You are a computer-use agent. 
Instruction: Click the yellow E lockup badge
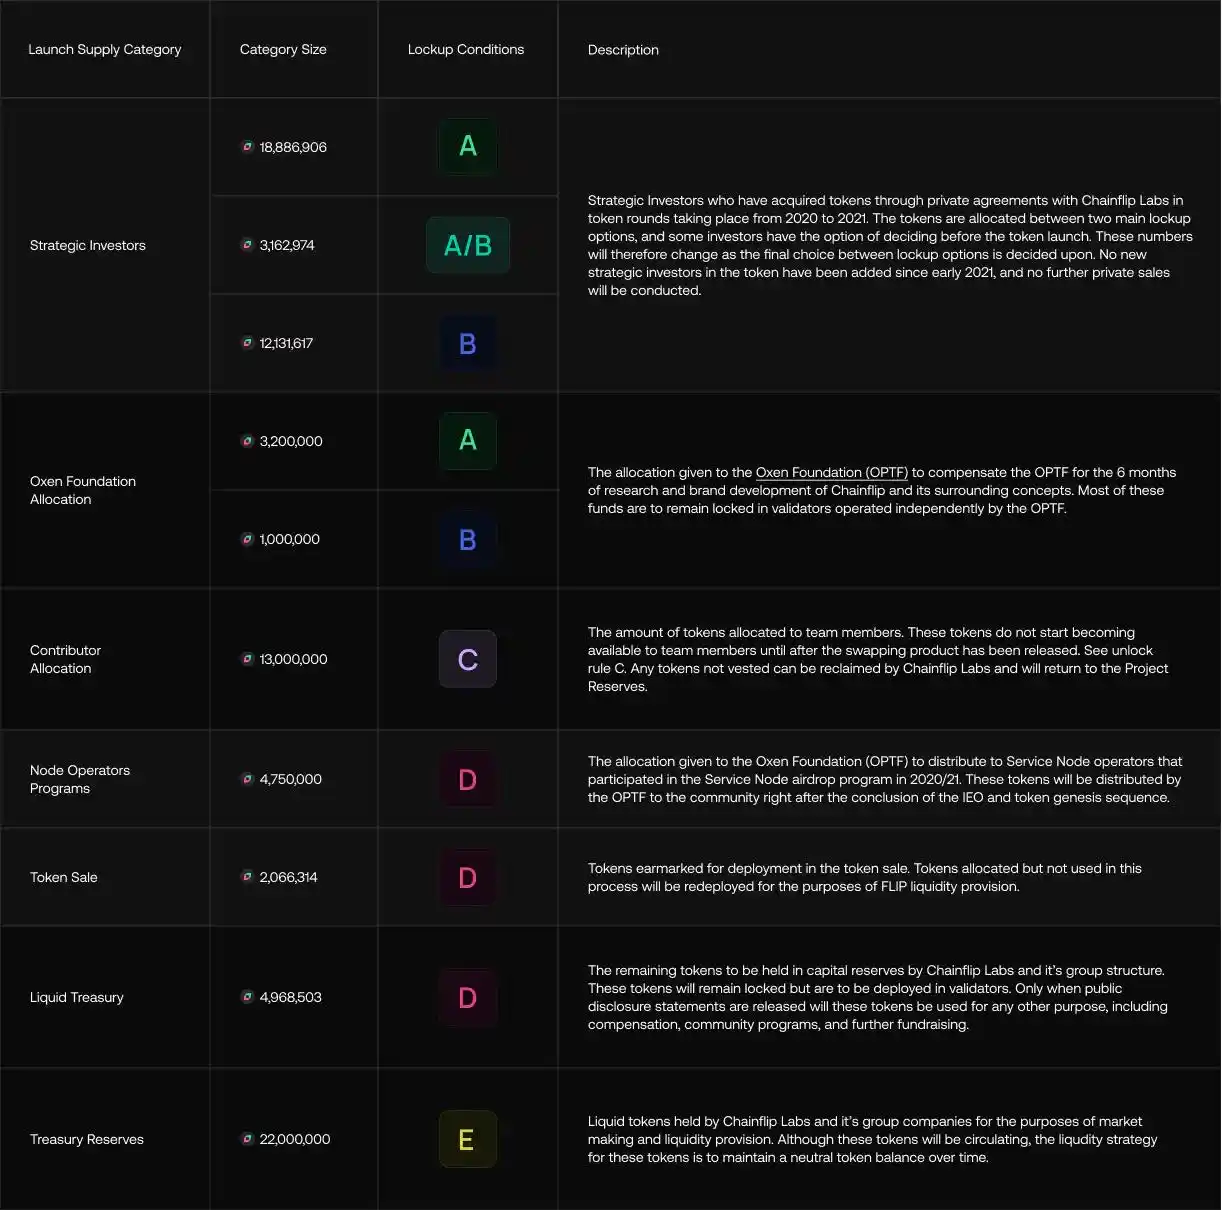467,1139
